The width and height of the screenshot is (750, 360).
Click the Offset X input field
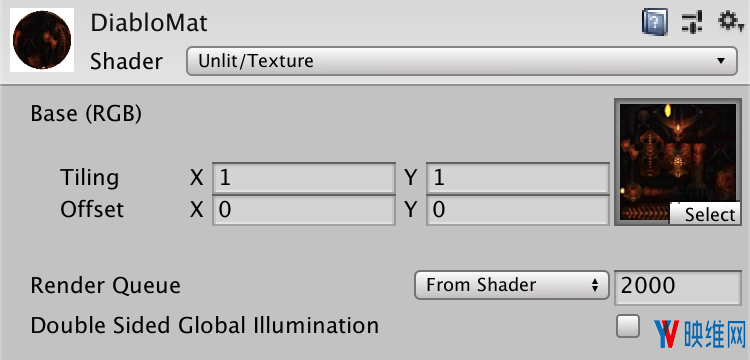(304, 210)
